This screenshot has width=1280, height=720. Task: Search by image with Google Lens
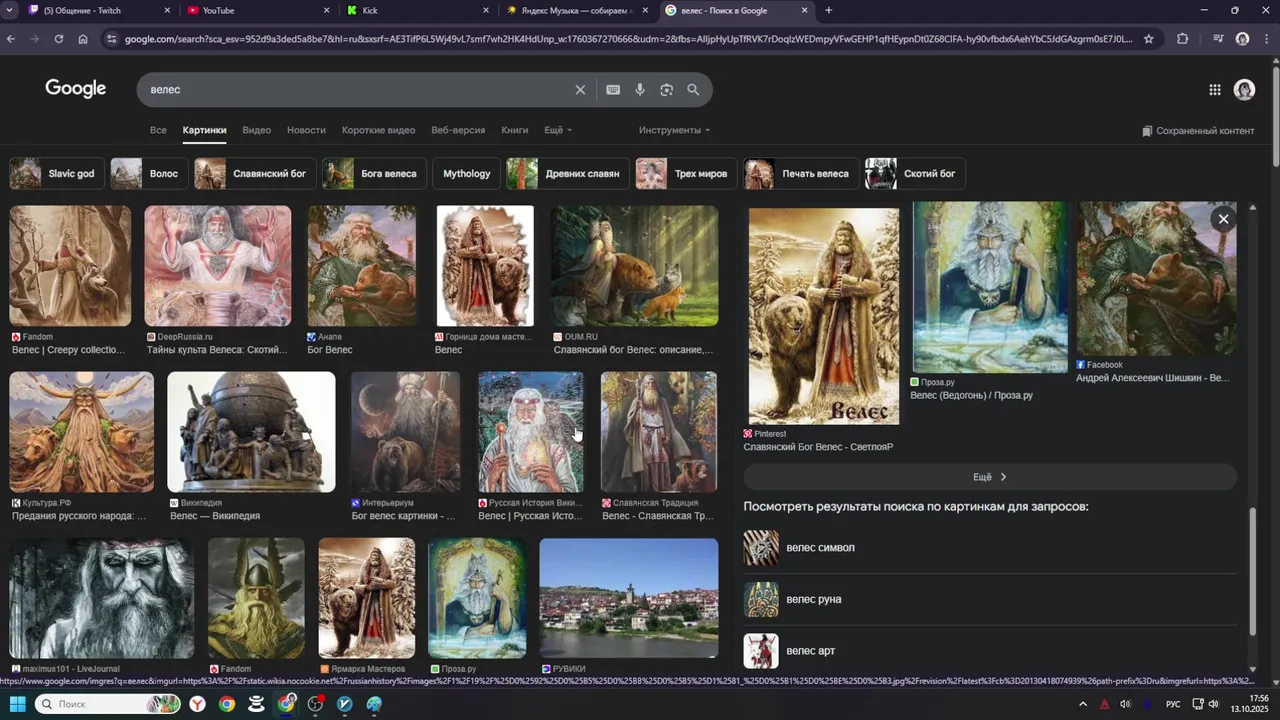667,90
